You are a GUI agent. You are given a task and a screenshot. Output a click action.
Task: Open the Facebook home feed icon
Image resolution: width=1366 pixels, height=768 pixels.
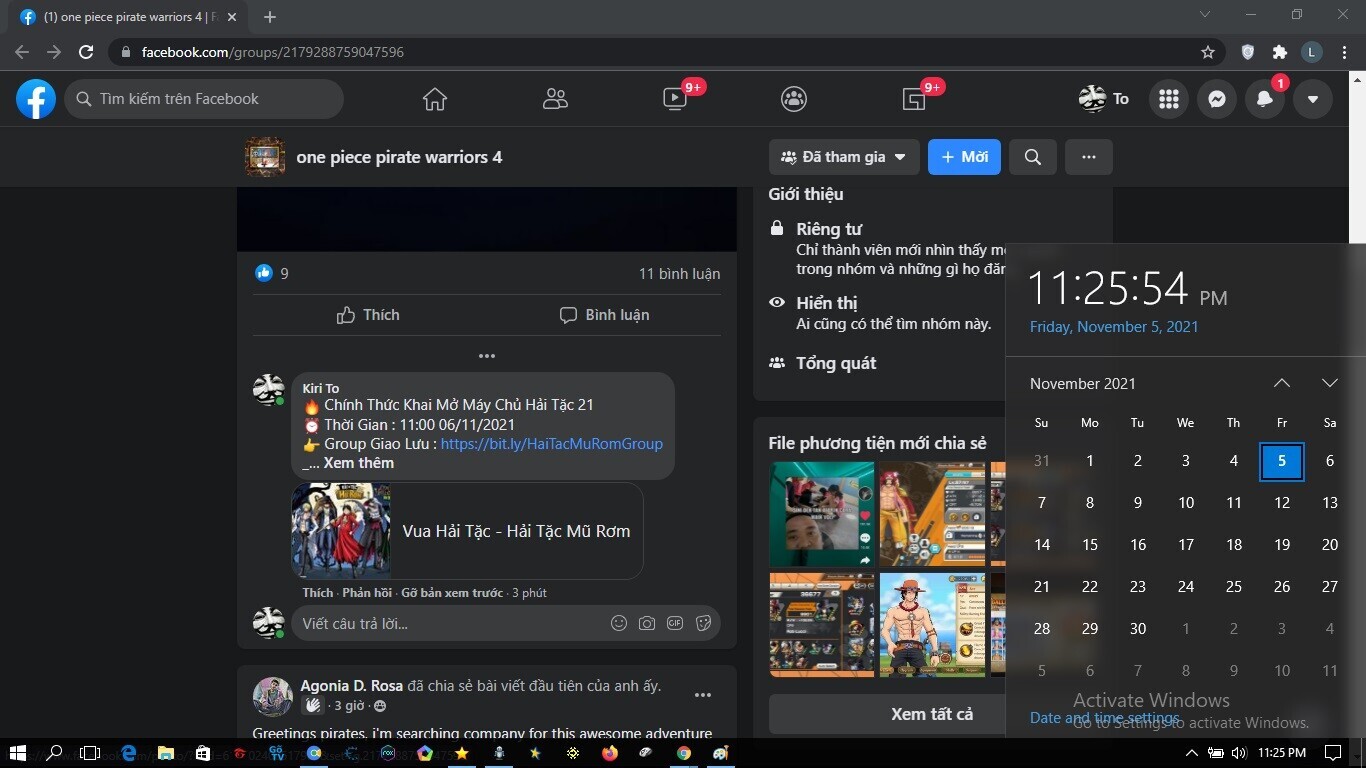click(434, 99)
